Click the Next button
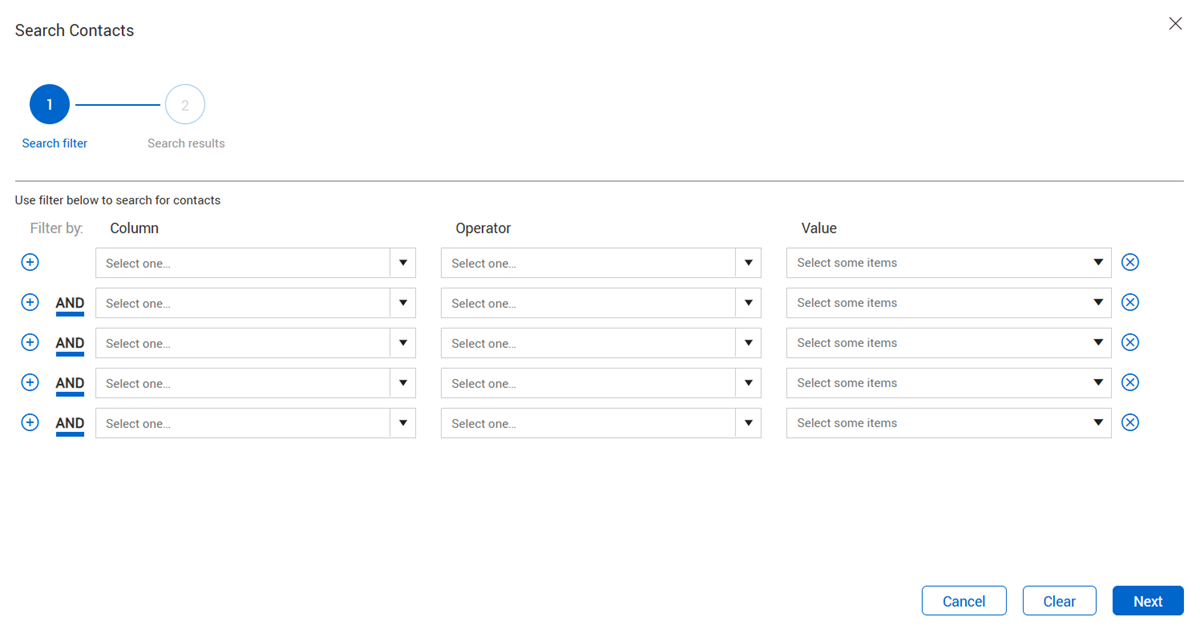 1147,601
